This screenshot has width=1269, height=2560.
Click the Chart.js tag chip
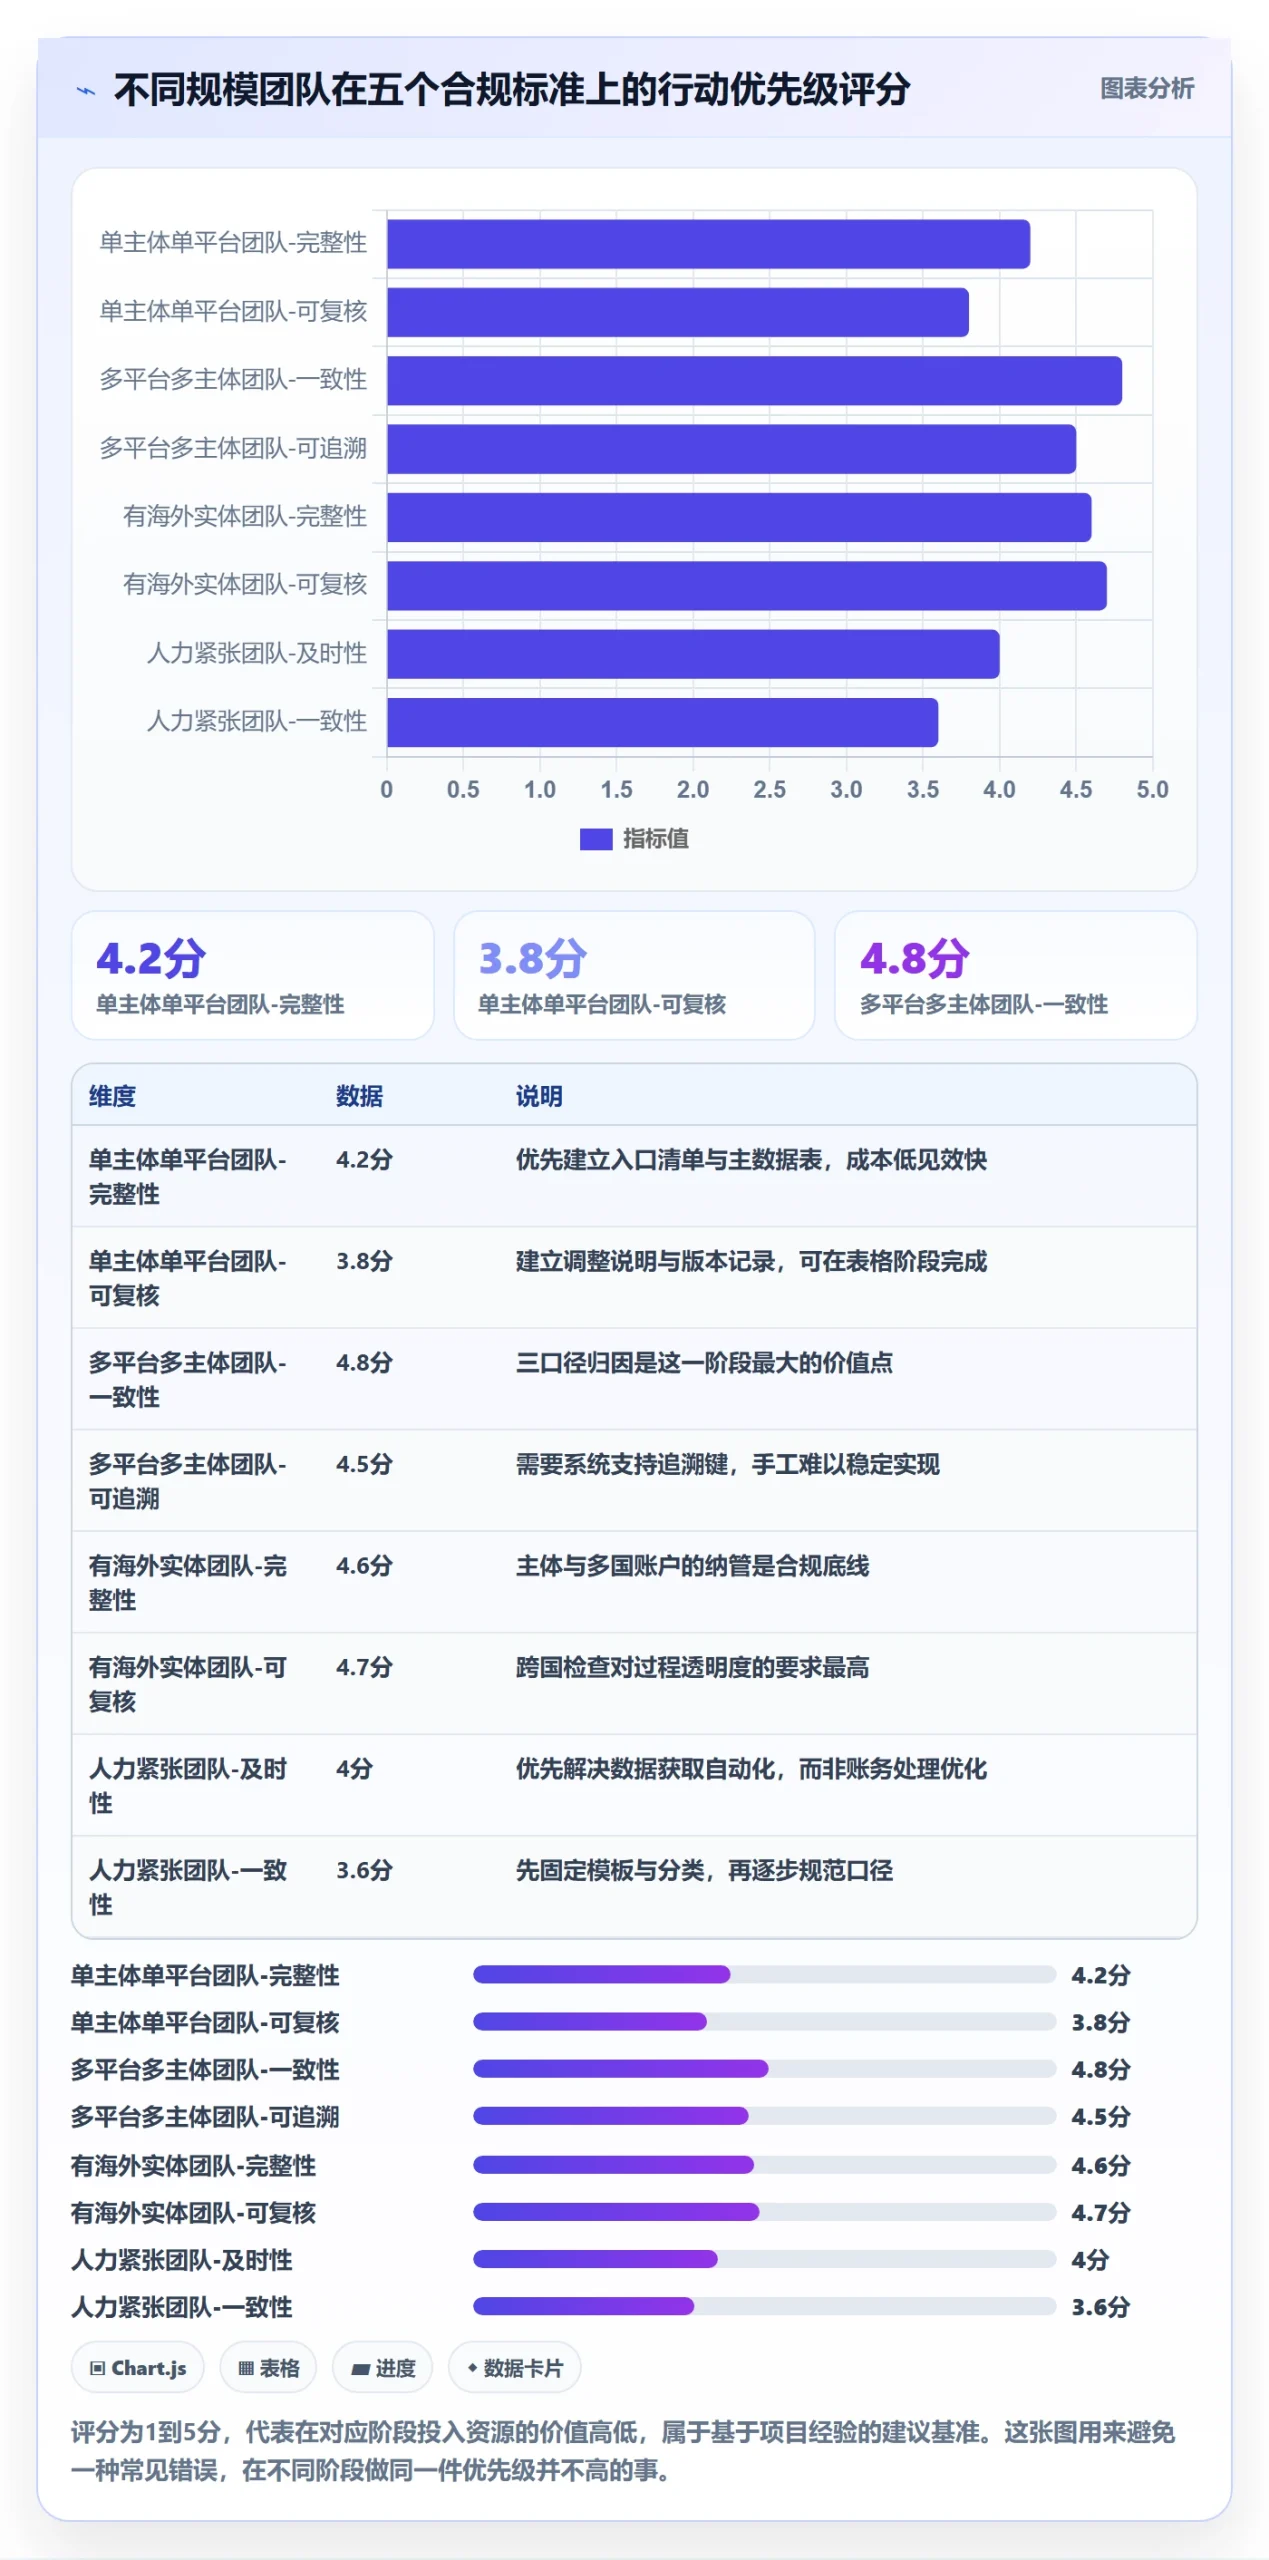(x=137, y=2367)
